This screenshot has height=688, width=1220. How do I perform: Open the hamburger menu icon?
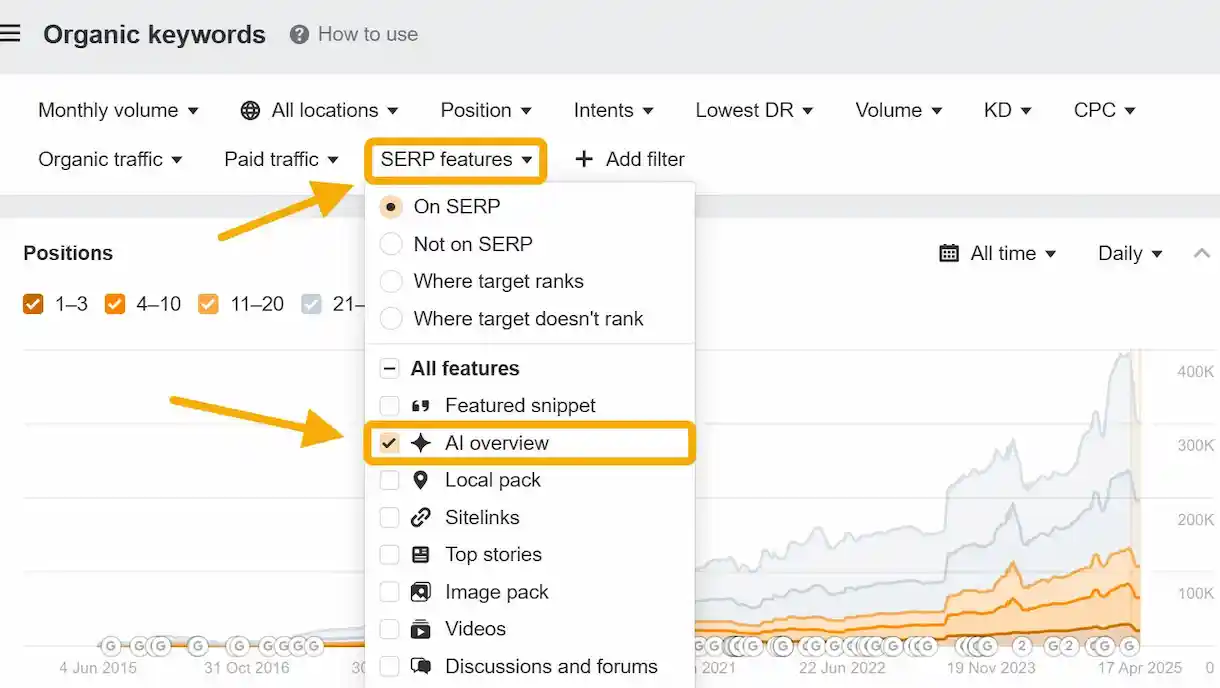click(x=10, y=34)
